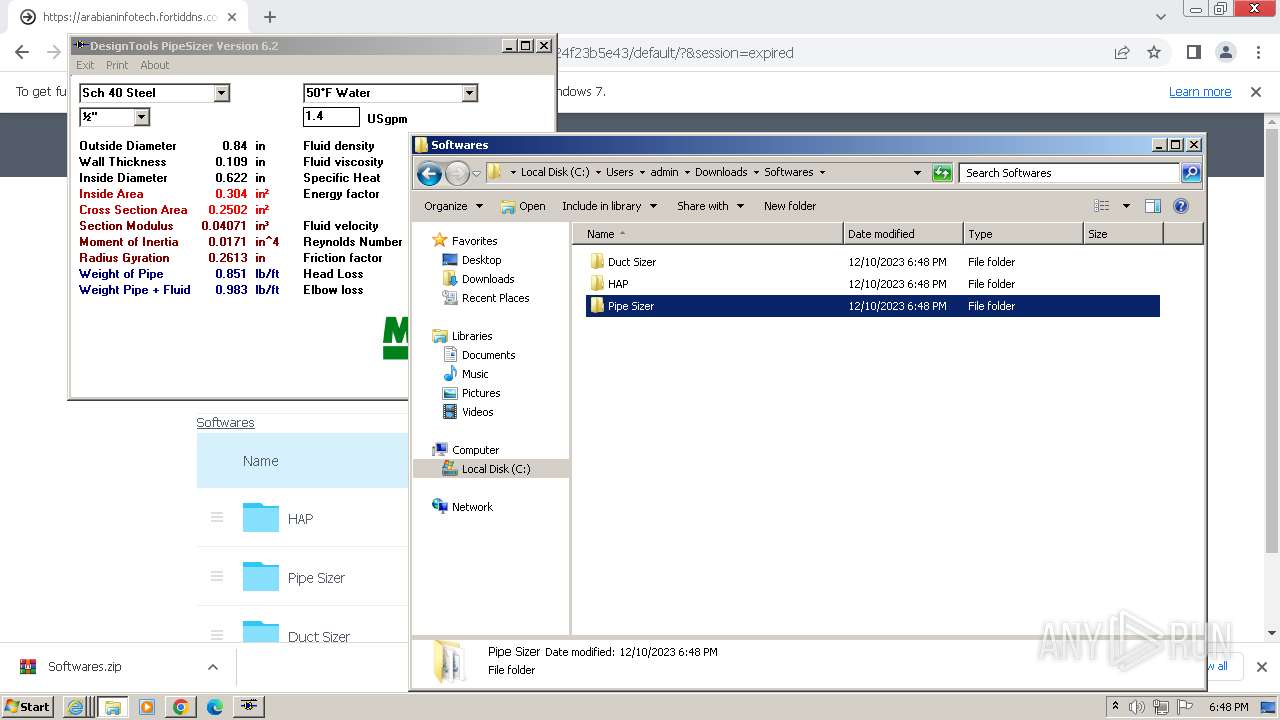This screenshot has height=720, width=1280.
Task: Select the Pipe Sizer row in Explorer
Action: click(872, 306)
